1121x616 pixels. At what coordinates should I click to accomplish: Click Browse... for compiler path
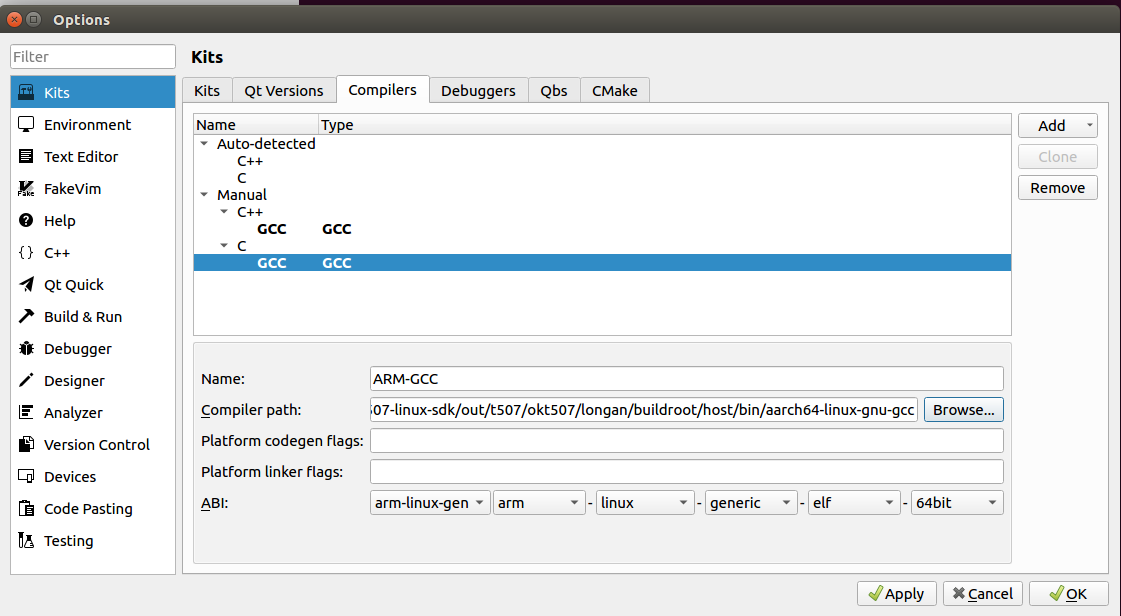click(964, 409)
